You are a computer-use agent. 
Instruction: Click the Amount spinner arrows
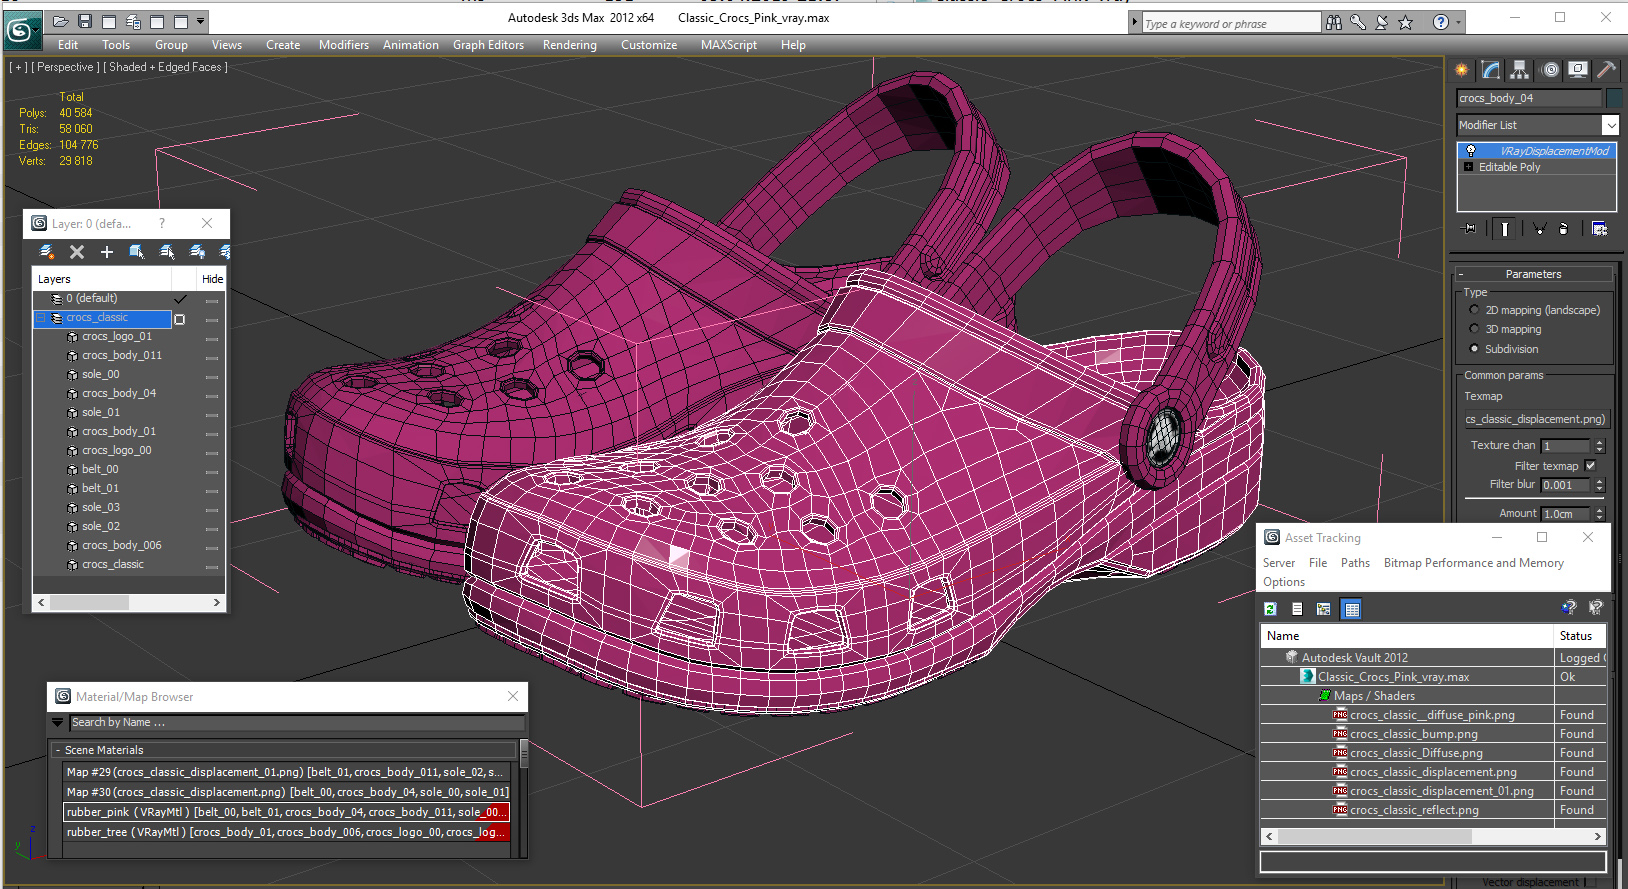tap(1599, 514)
